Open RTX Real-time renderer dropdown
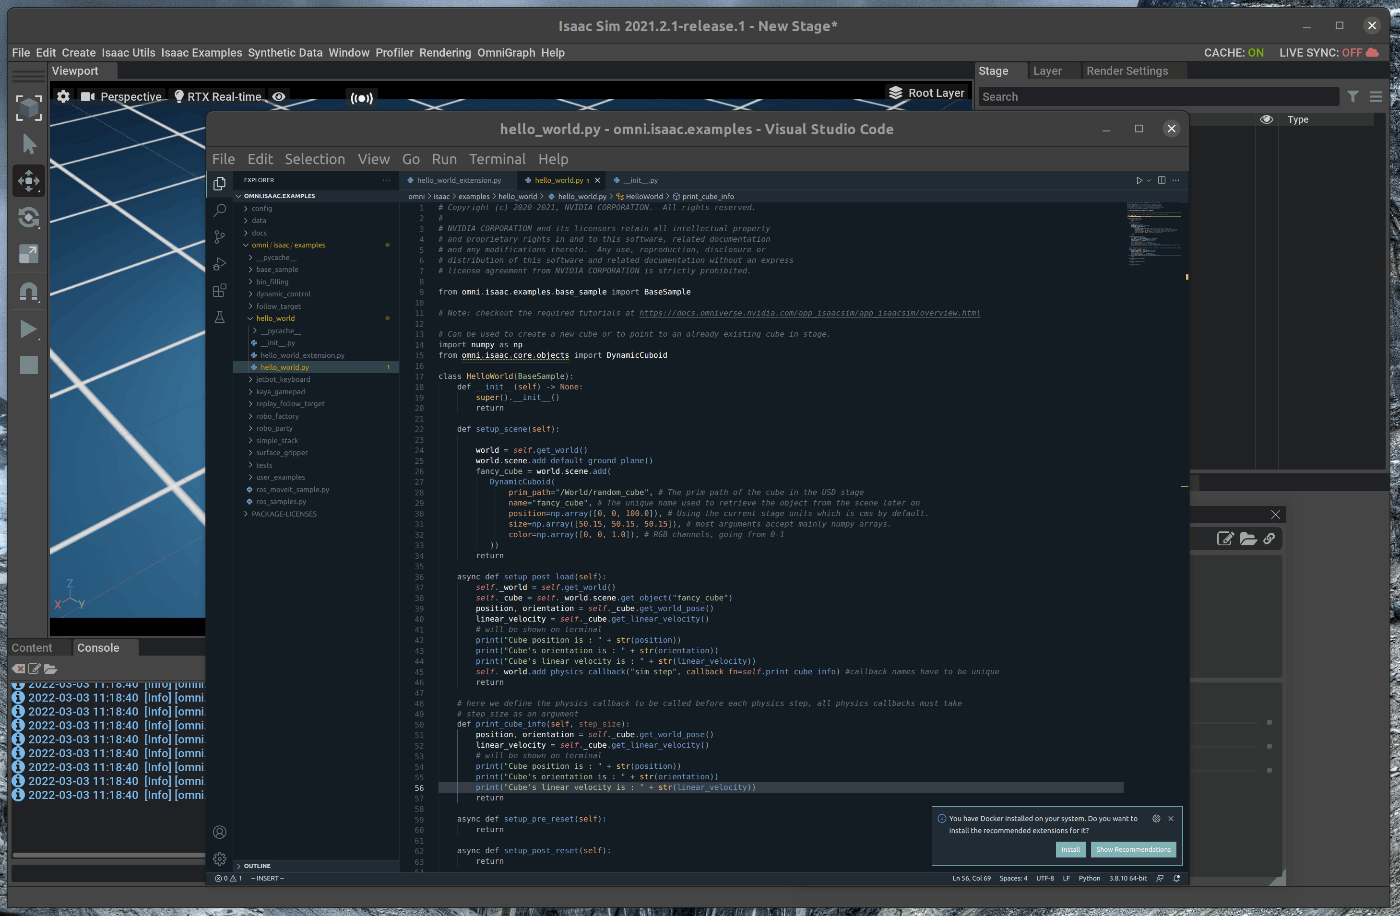Image resolution: width=1400 pixels, height=916 pixels. [x=218, y=97]
